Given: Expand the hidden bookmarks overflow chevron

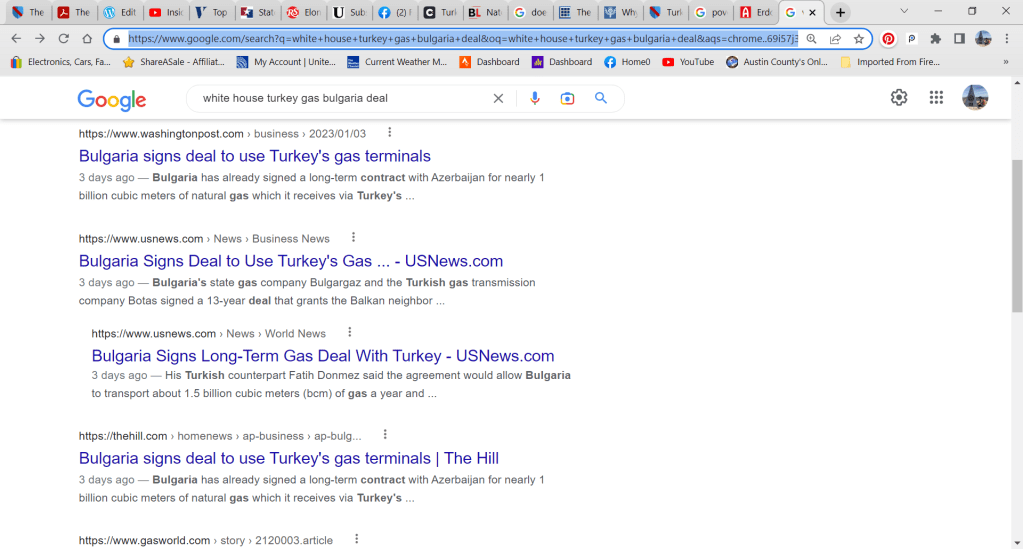Looking at the screenshot, I should pyautogui.click(x=1005, y=62).
